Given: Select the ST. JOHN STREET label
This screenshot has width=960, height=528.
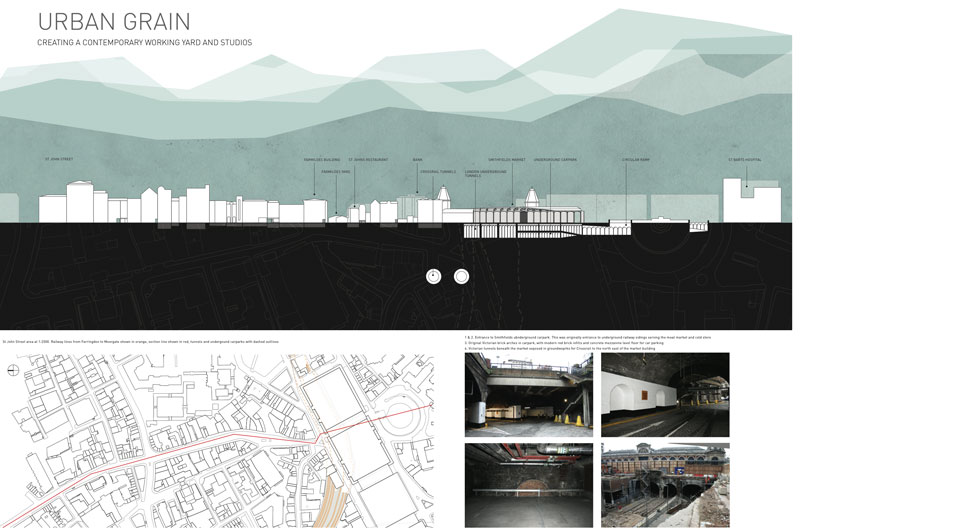Looking at the screenshot, I should (59, 159).
